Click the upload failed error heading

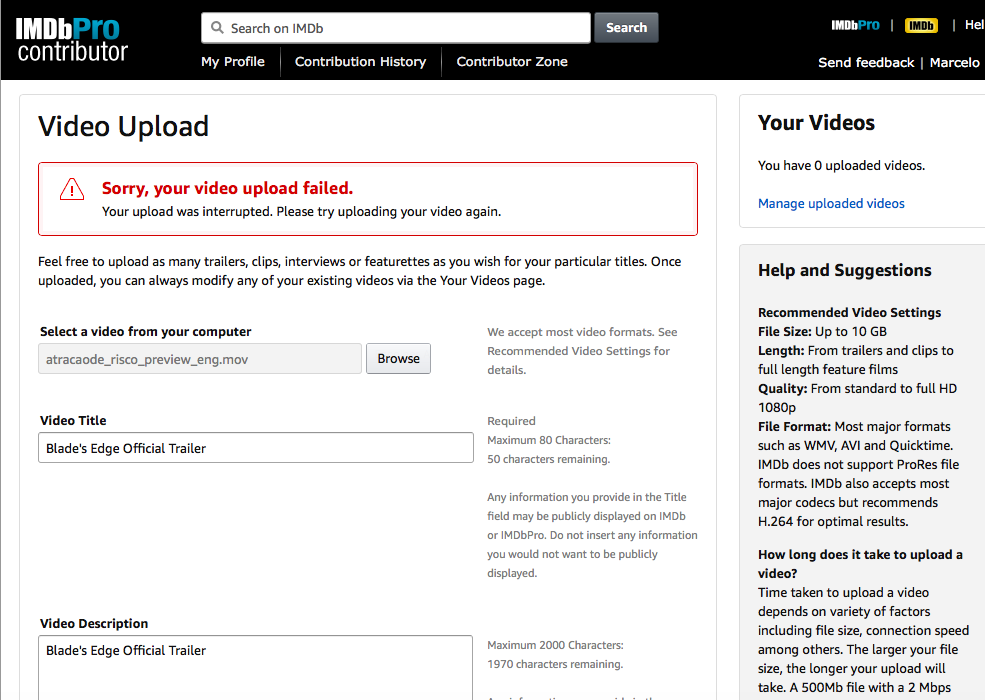tap(227, 188)
